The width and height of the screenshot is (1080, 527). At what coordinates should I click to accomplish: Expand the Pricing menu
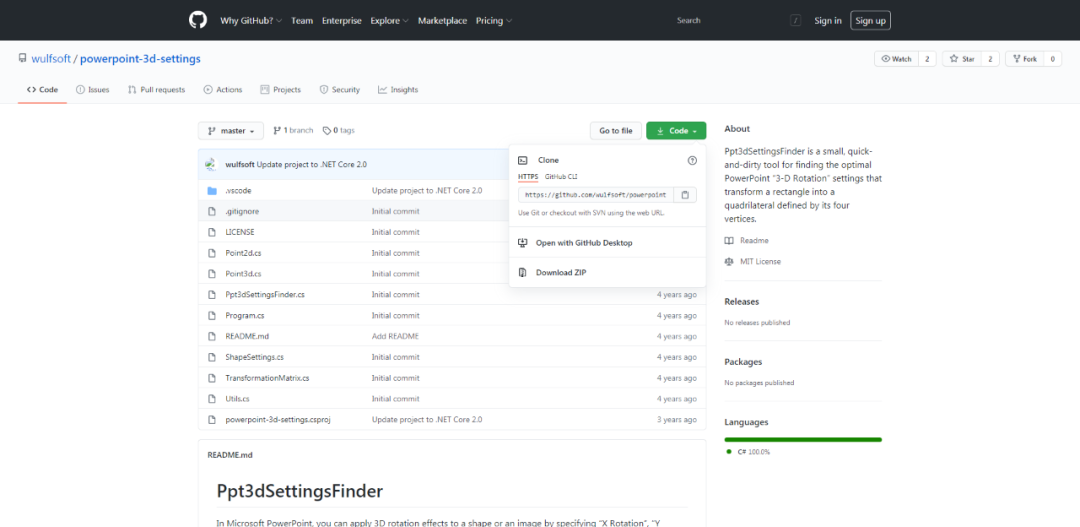[x=494, y=21]
